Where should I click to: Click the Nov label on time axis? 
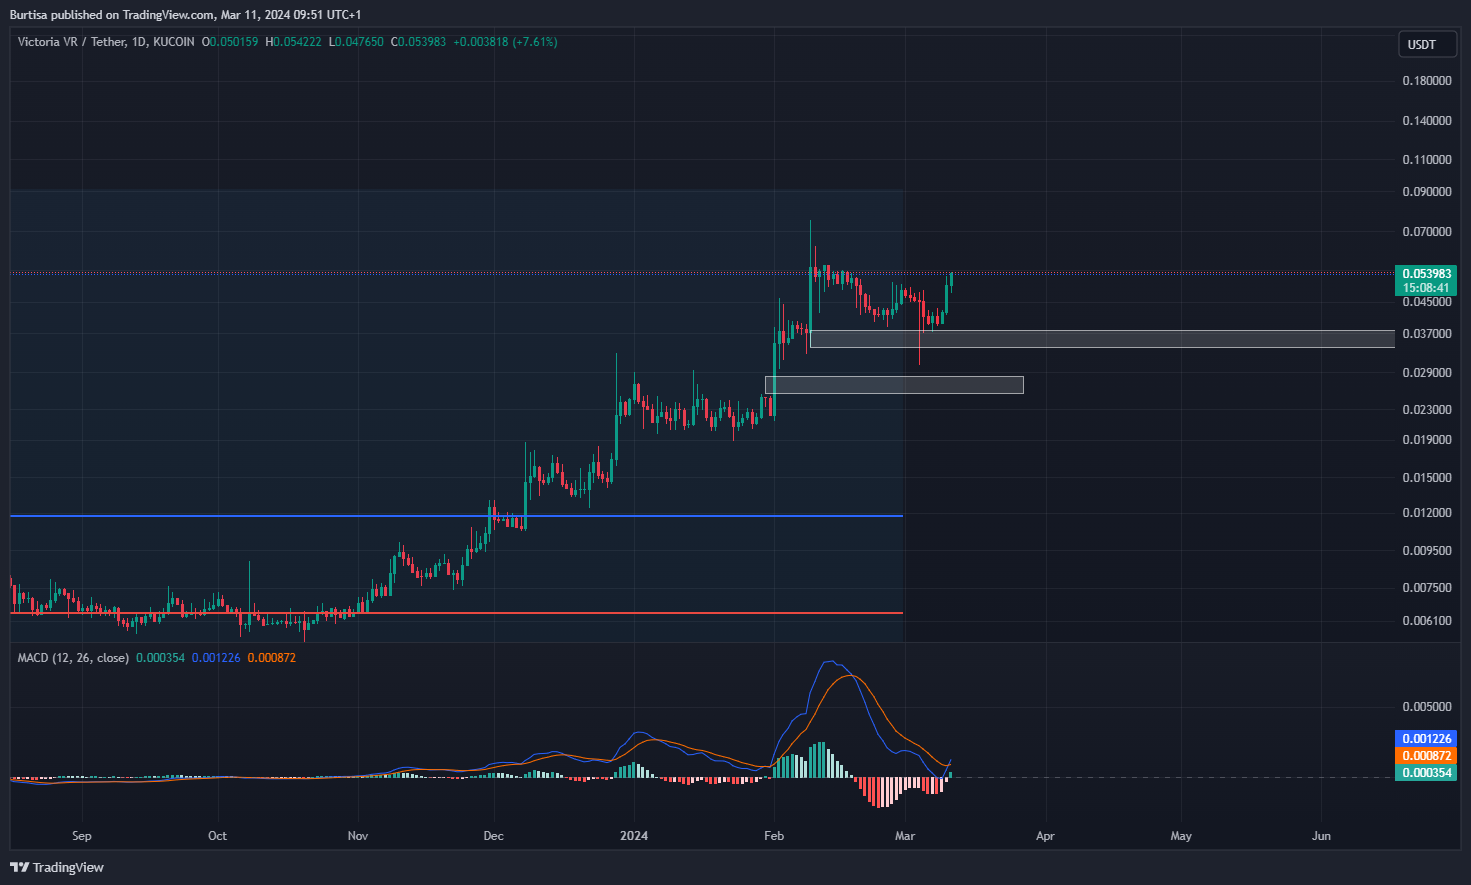pos(358,836)
